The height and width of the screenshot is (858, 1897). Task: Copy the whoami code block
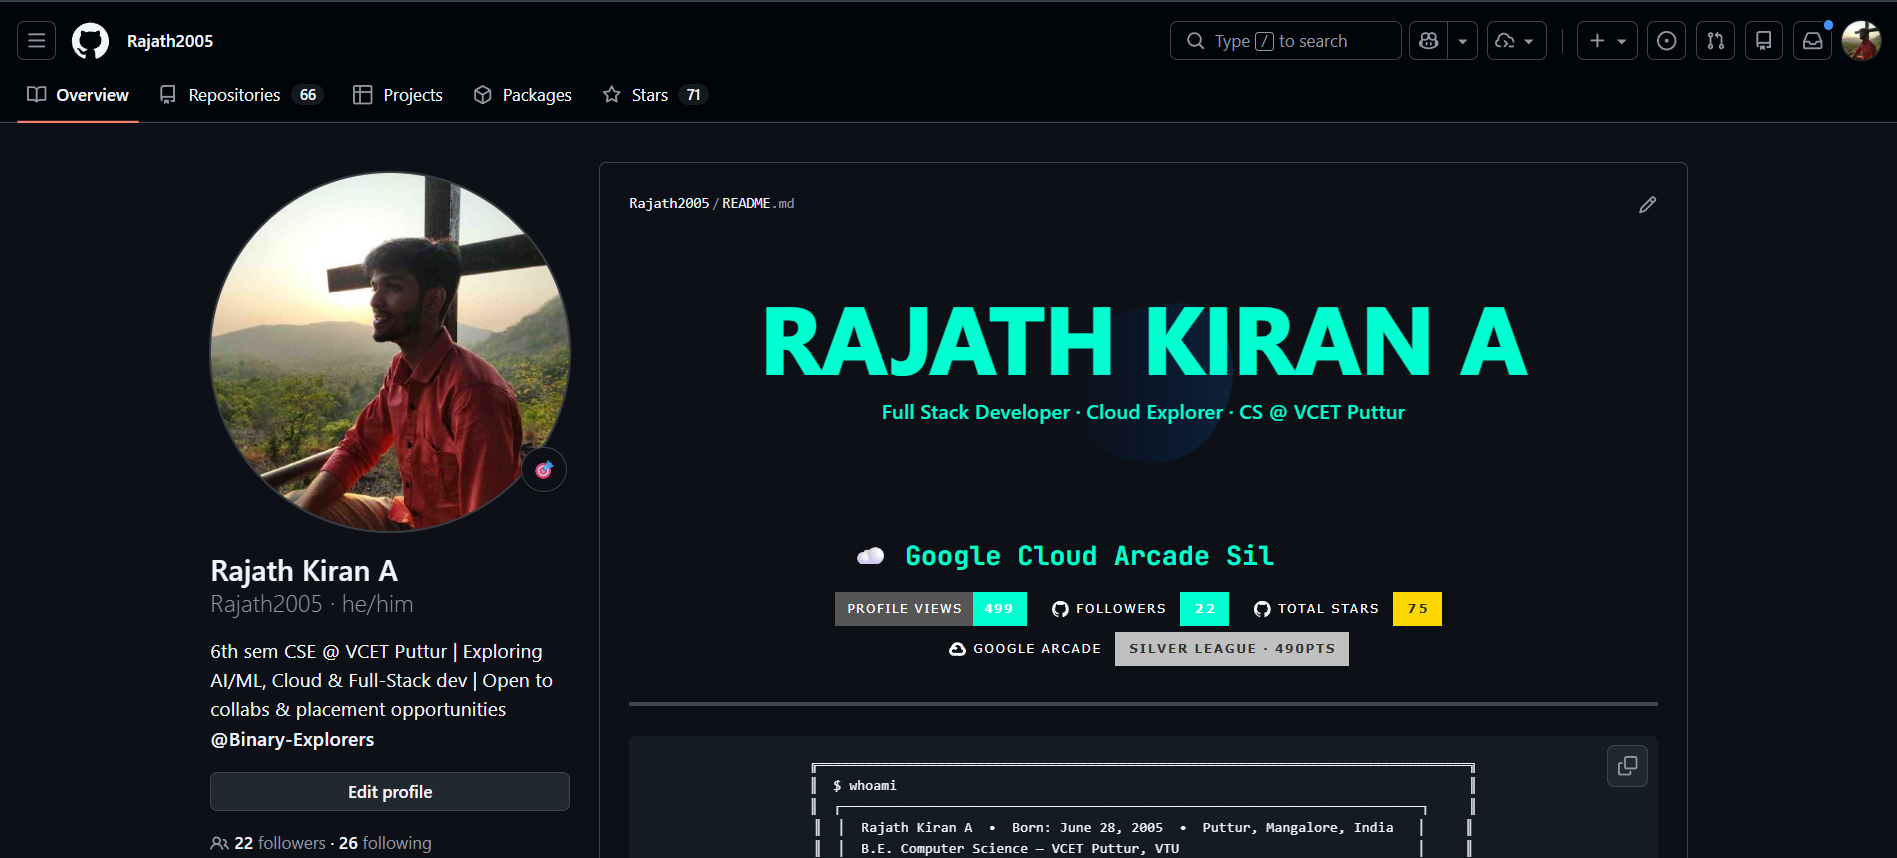point(1627,766)
